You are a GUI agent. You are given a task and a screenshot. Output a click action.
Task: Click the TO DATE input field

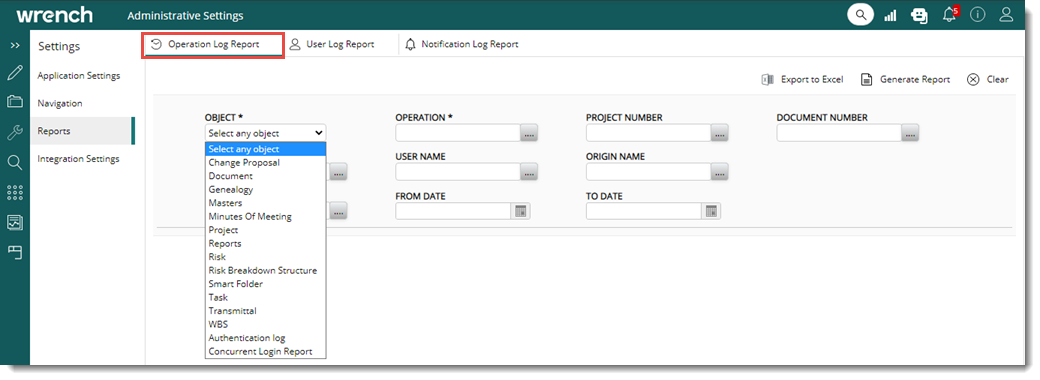(643, 212)
